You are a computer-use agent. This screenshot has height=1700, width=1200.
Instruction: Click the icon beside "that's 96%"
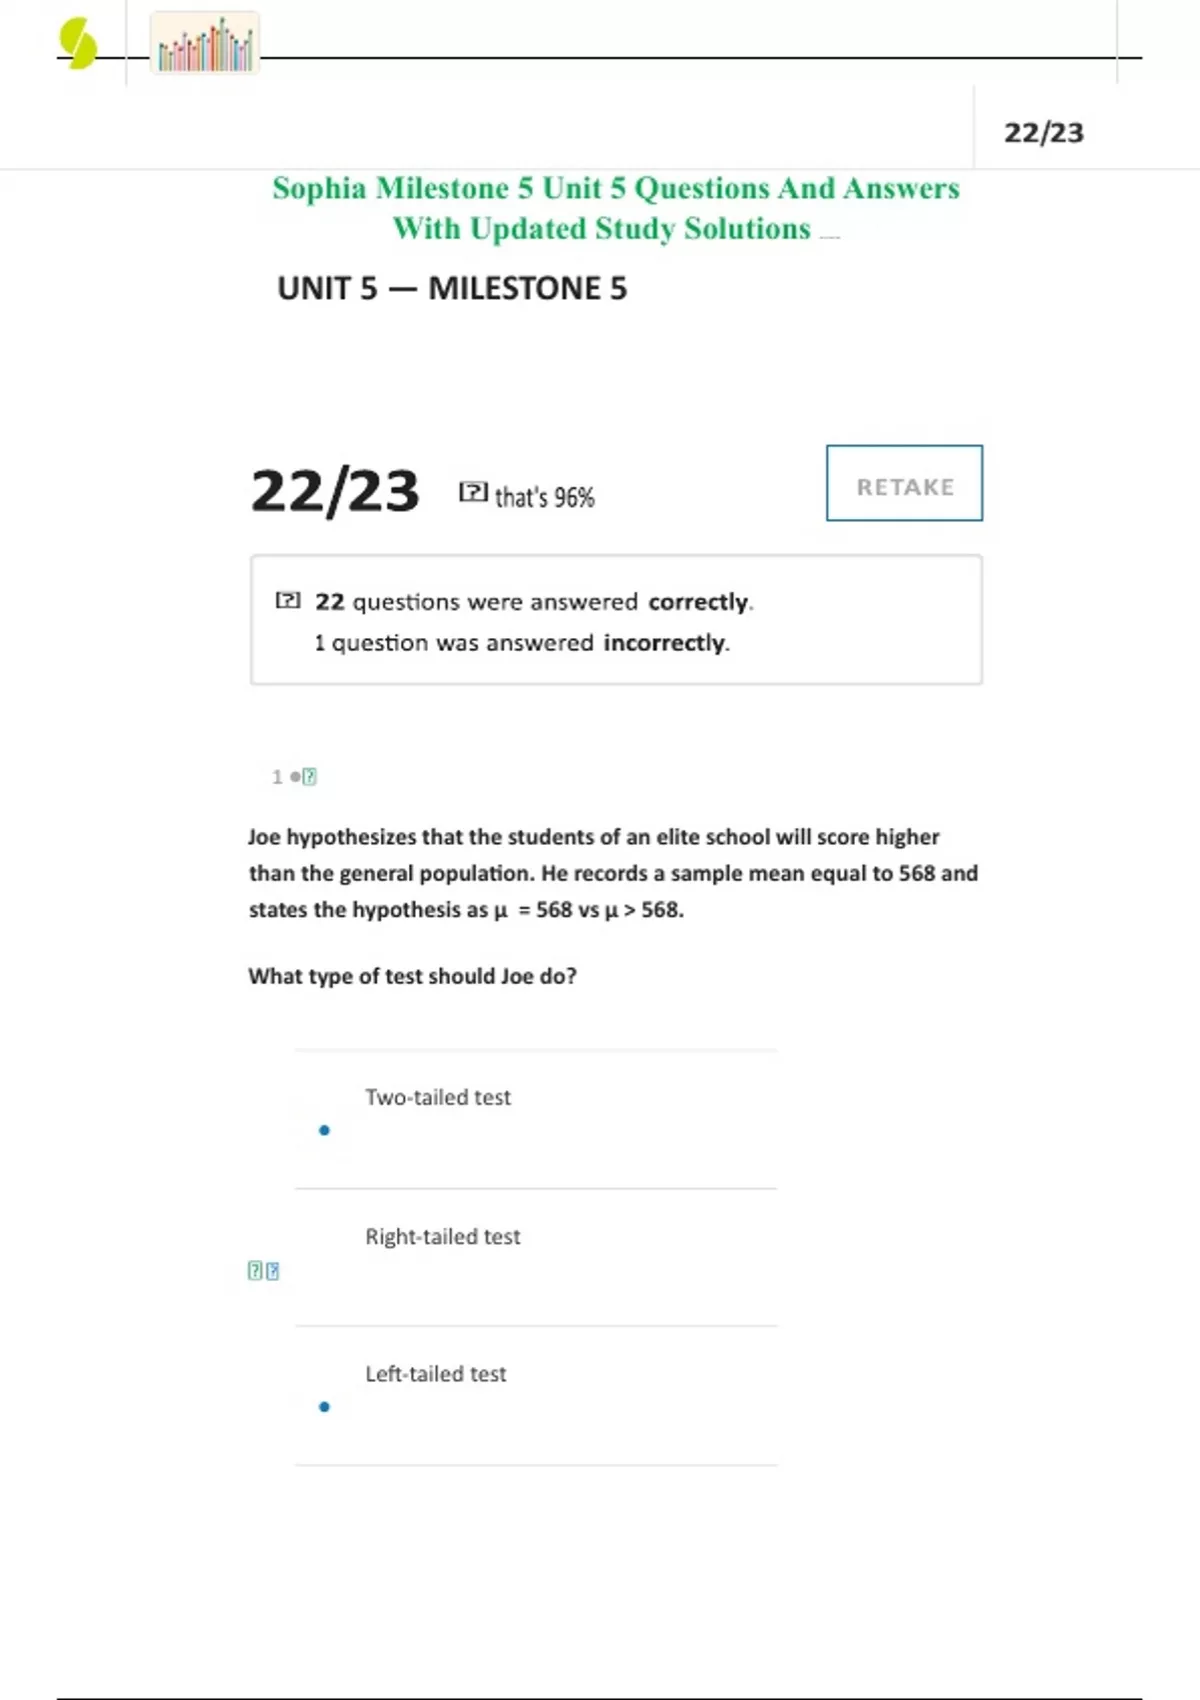[x=473, y=492]
